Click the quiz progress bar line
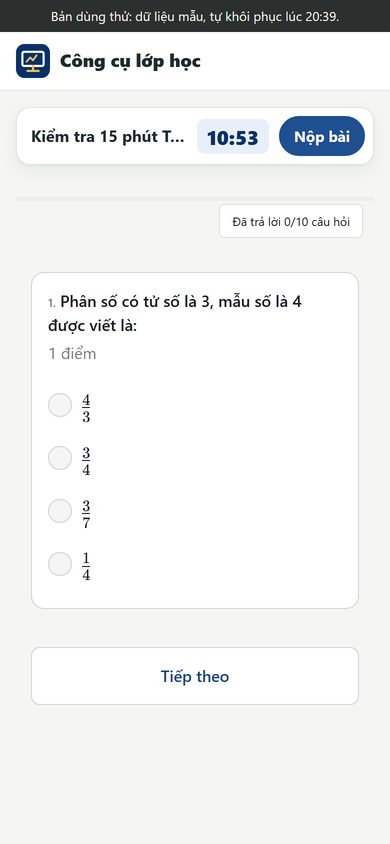 tap(195, 199)
